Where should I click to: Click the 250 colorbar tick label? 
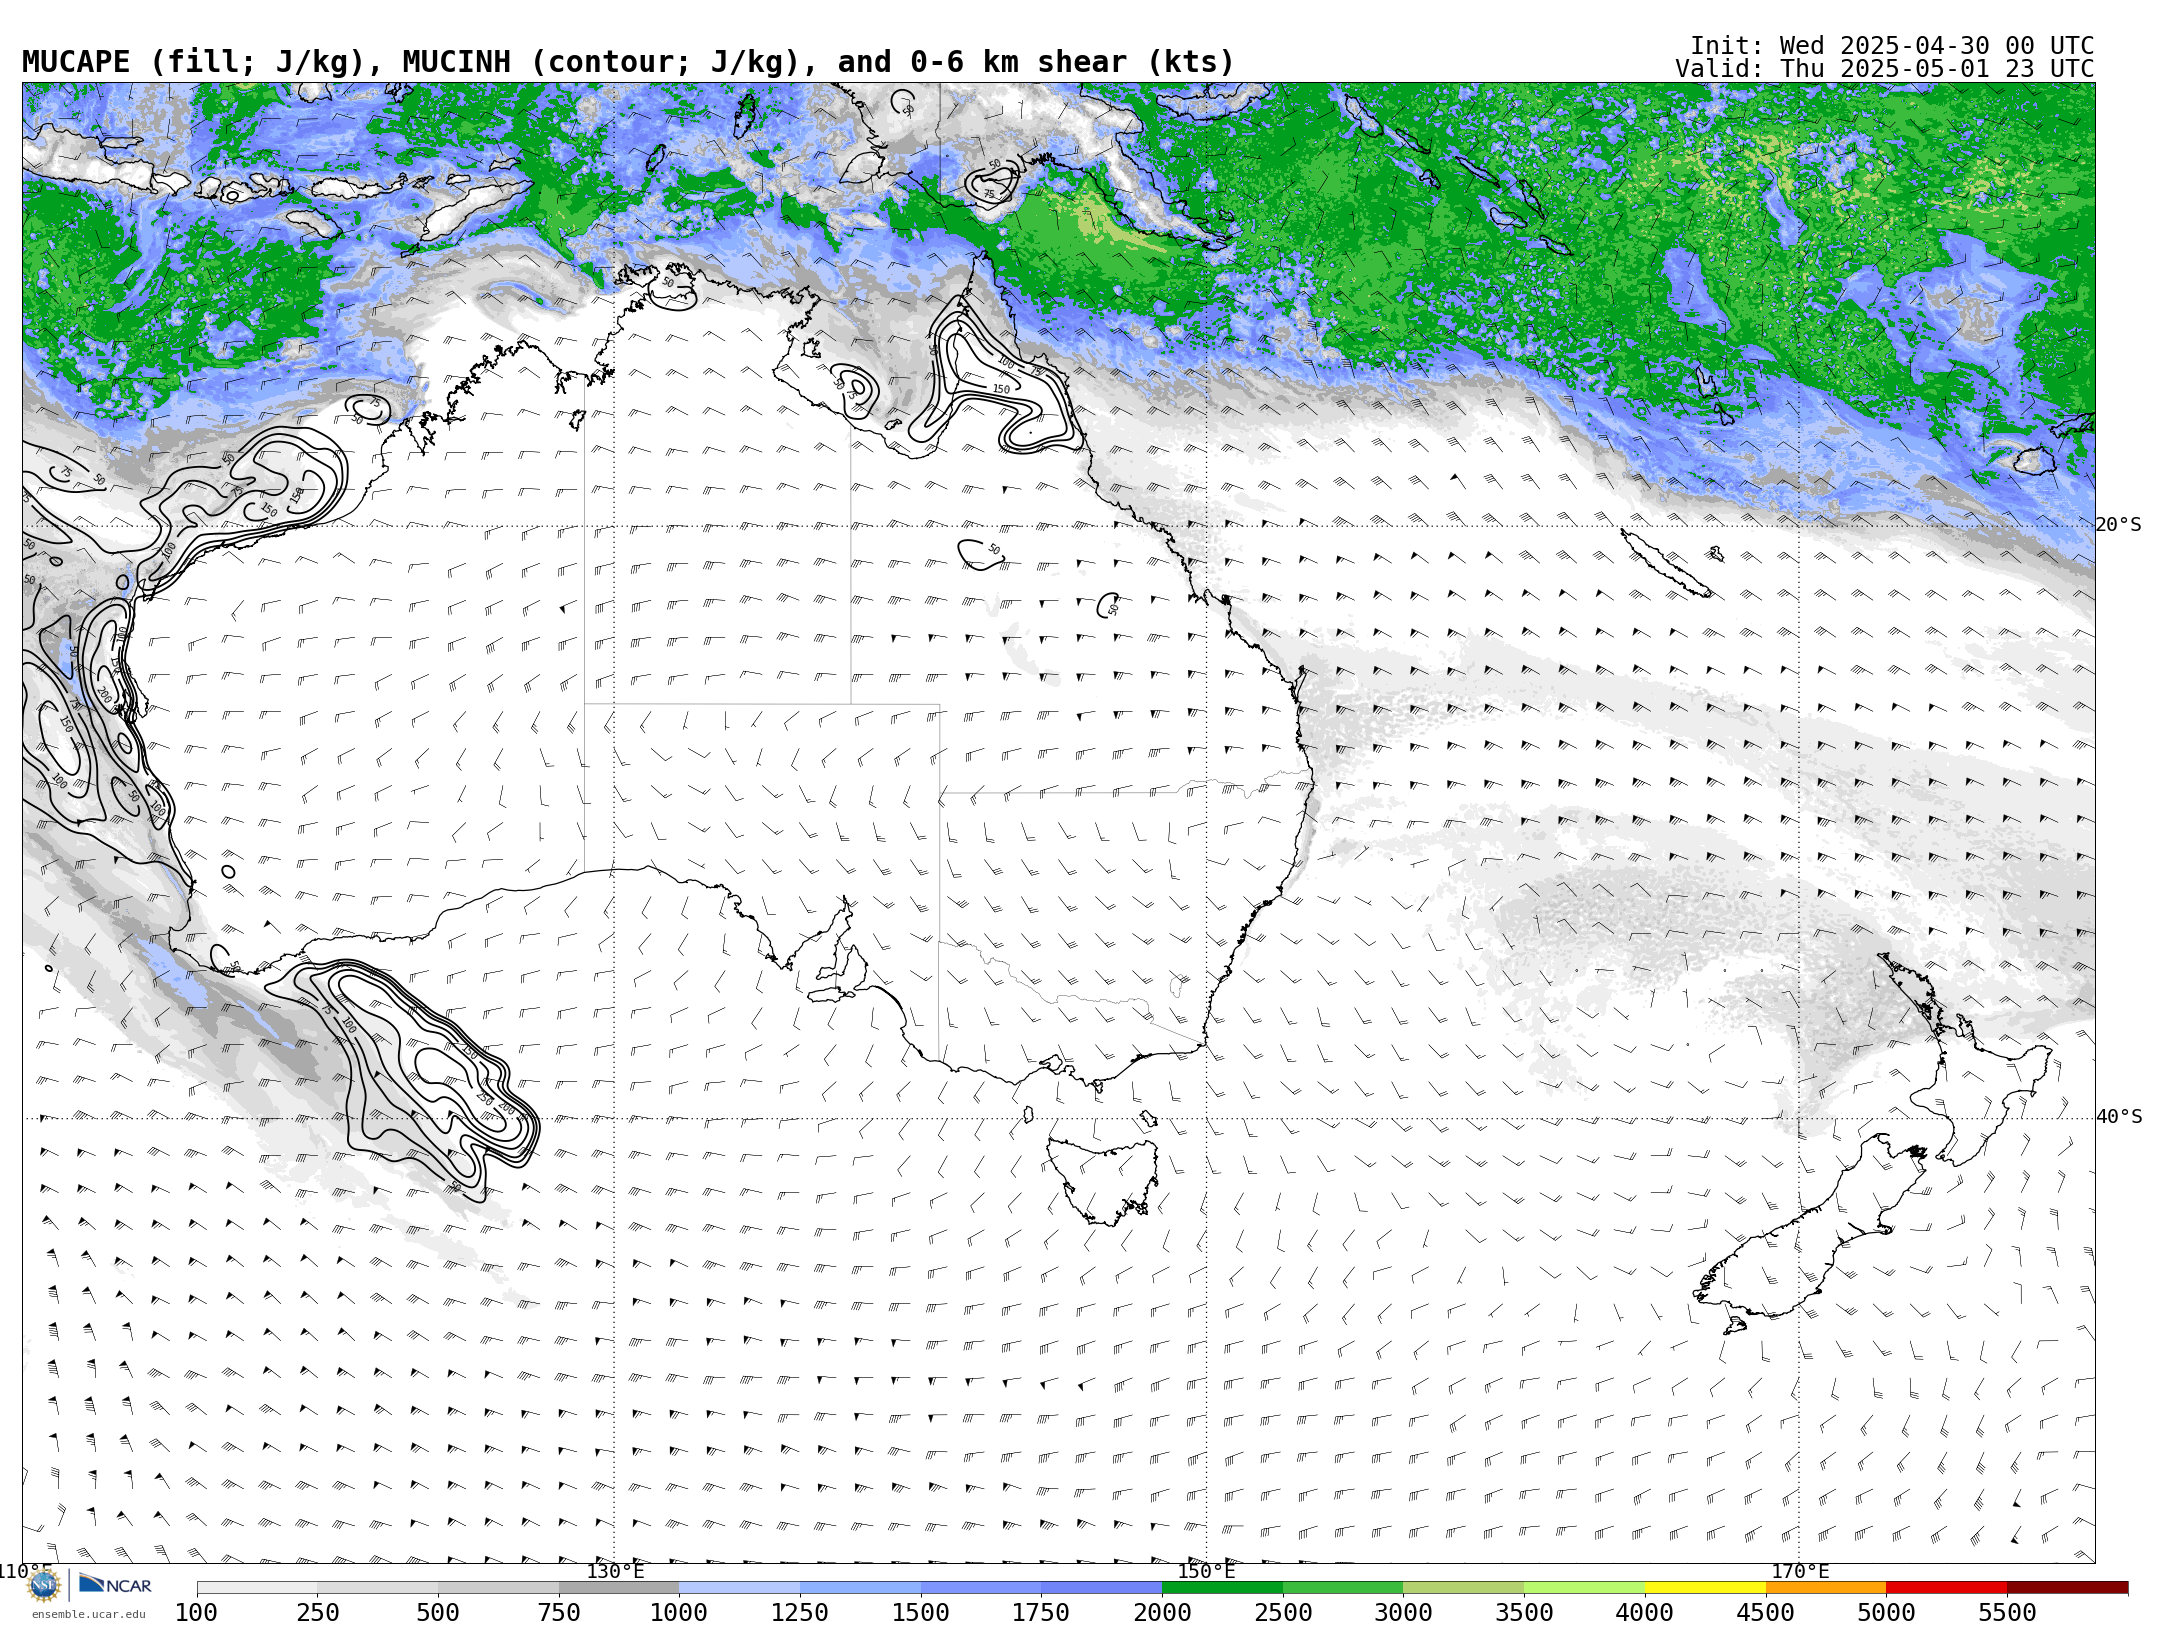click(317, 1612)
